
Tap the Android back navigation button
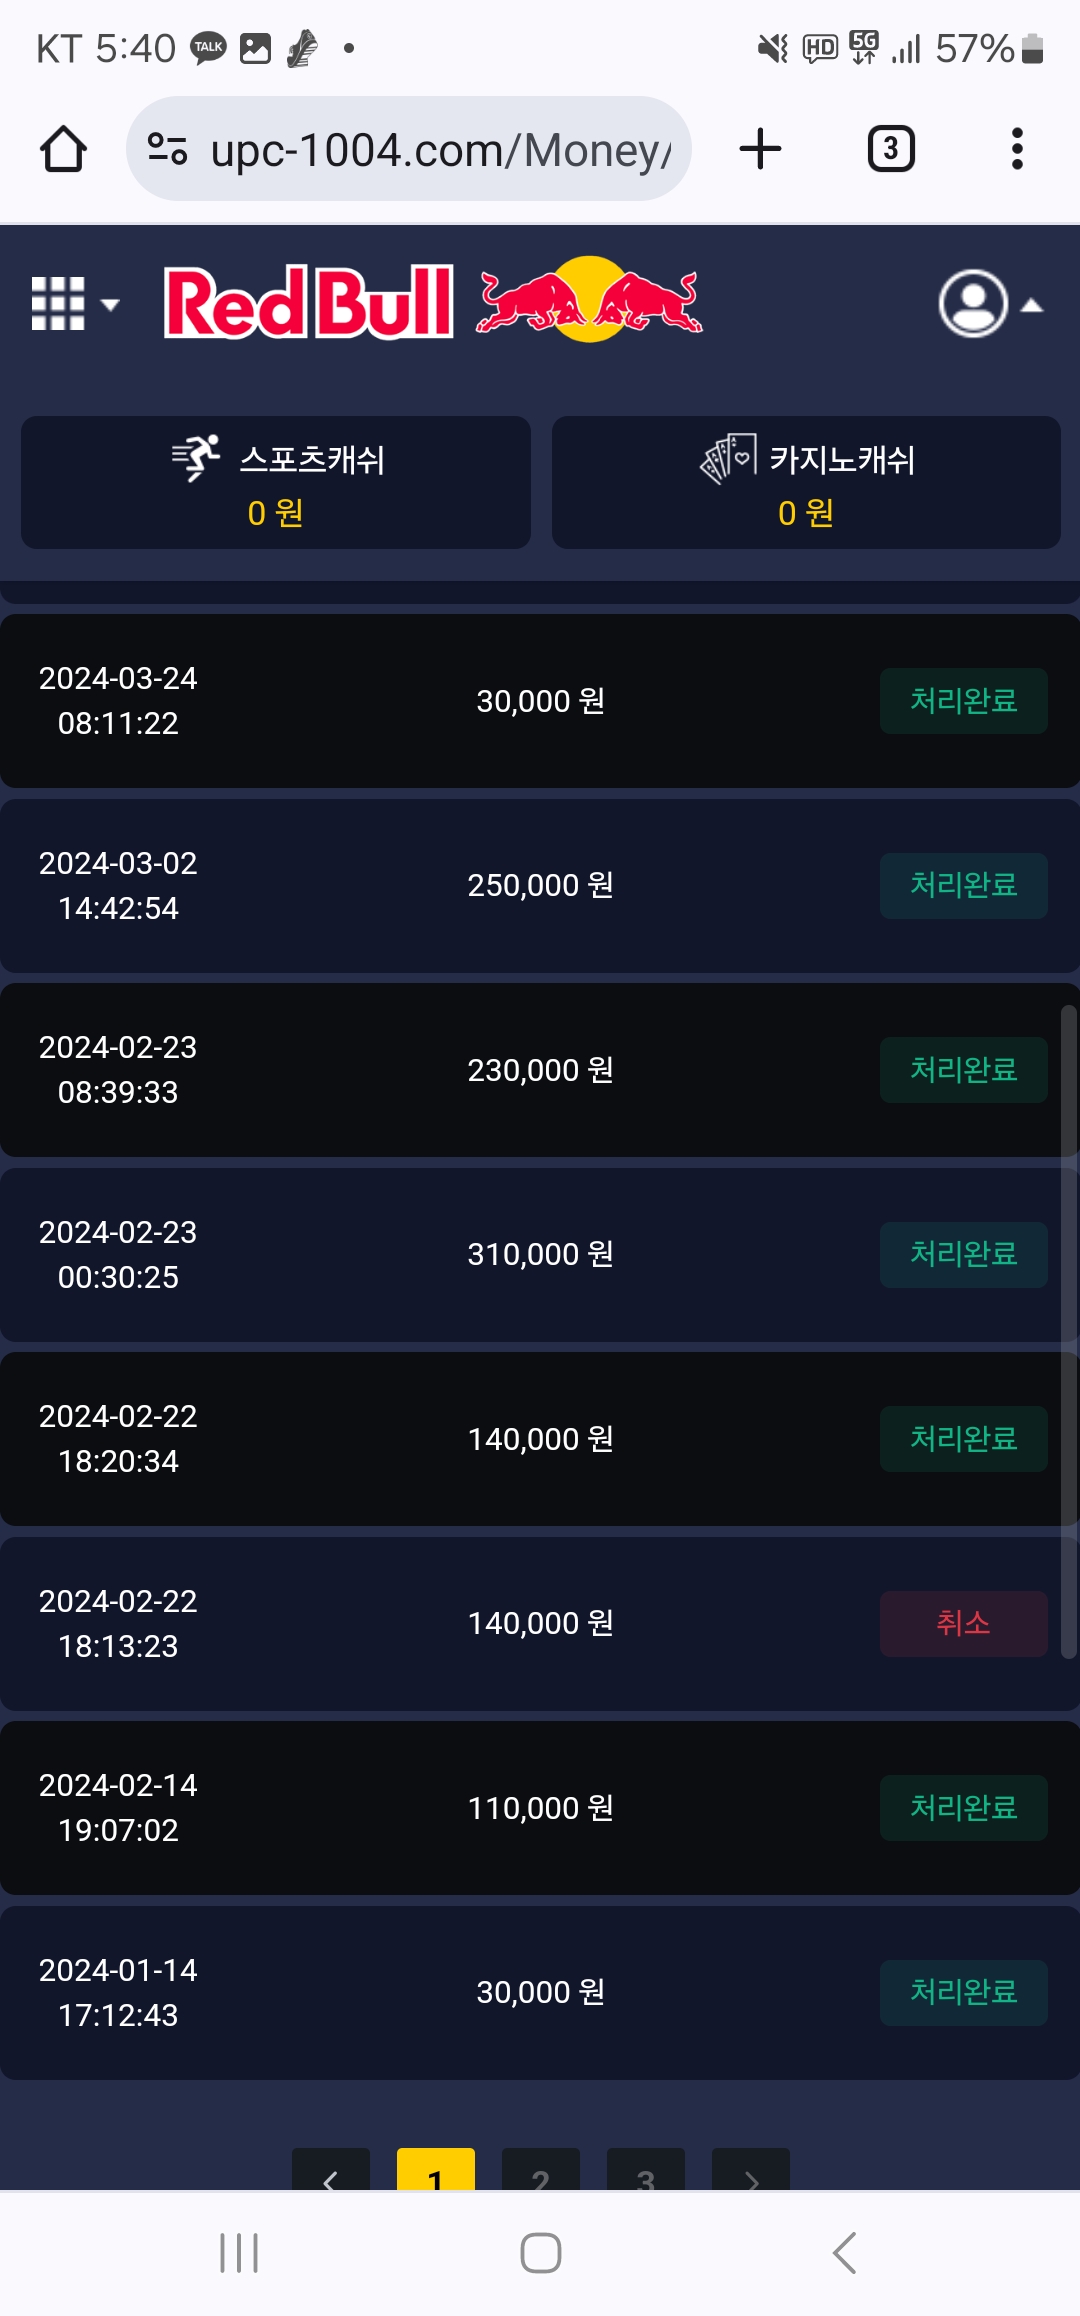845,2253
